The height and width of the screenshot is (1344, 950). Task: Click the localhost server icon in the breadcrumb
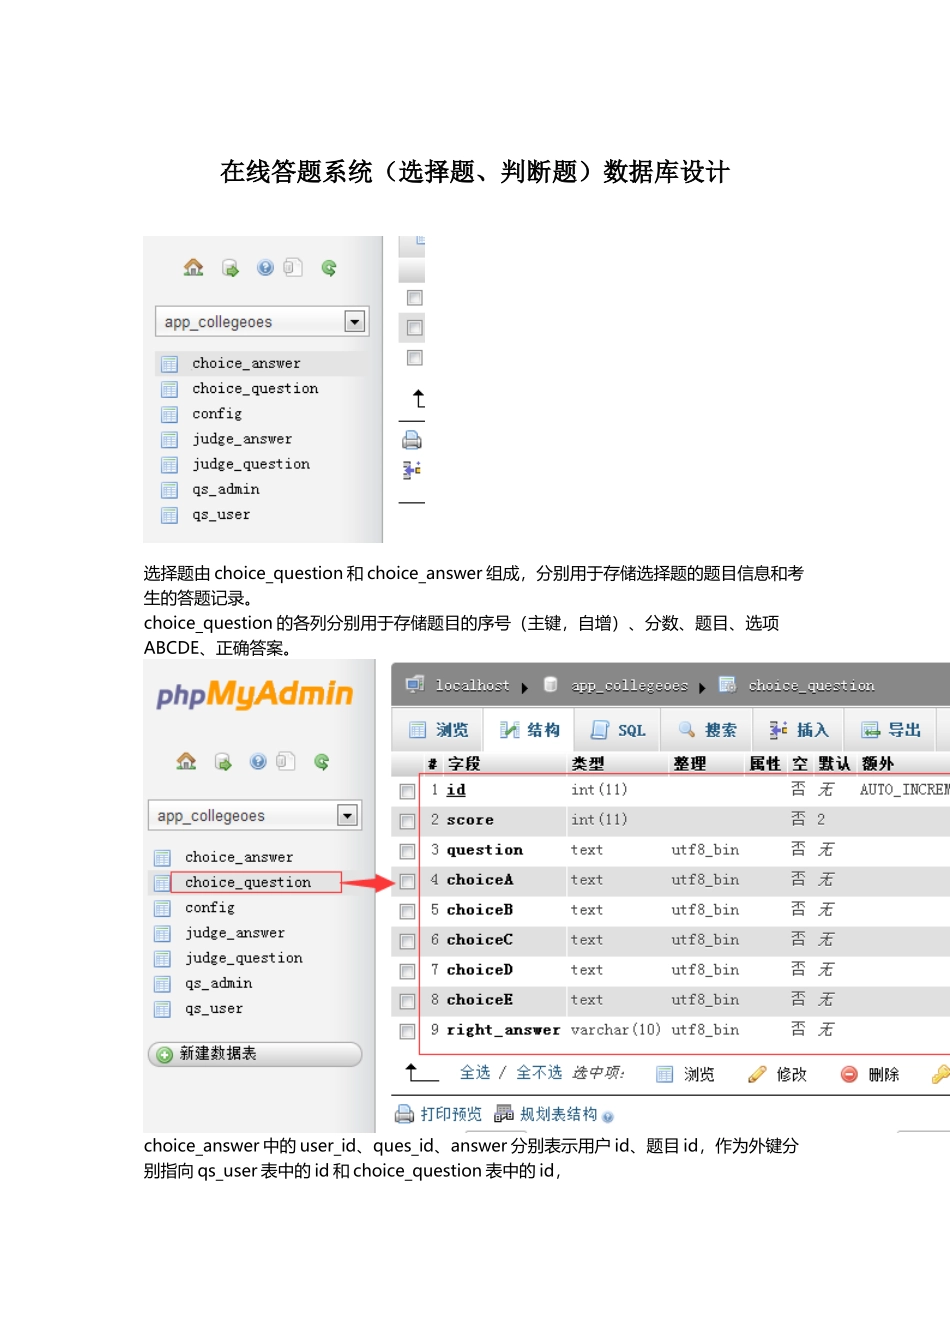pos(415,685)
